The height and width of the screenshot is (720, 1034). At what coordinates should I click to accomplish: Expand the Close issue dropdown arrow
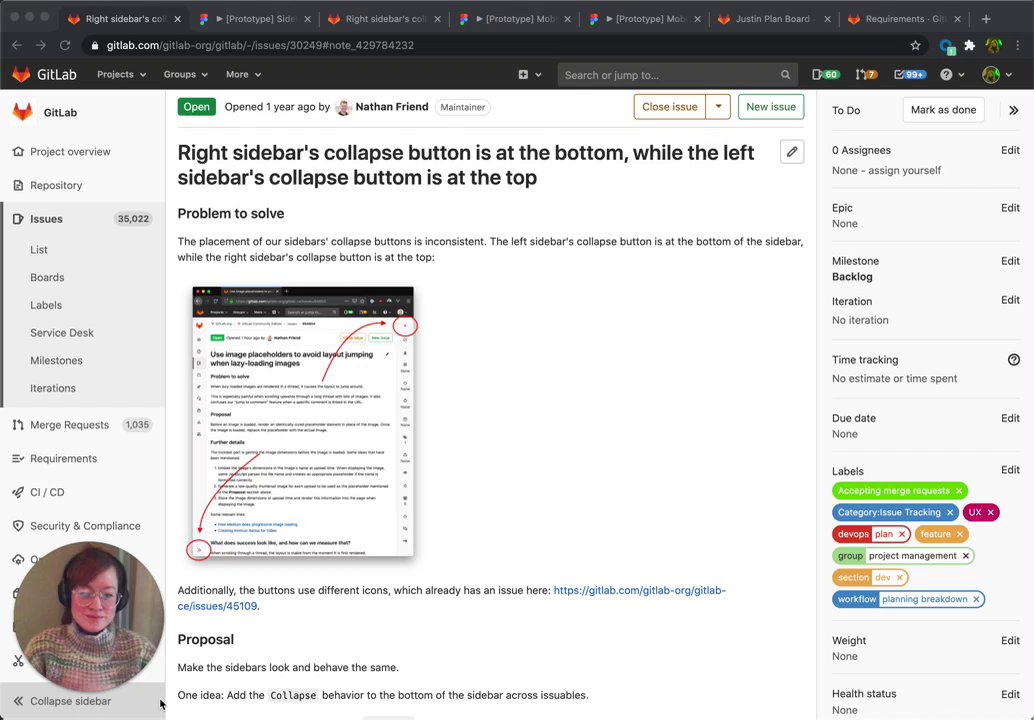pos(718,107)
